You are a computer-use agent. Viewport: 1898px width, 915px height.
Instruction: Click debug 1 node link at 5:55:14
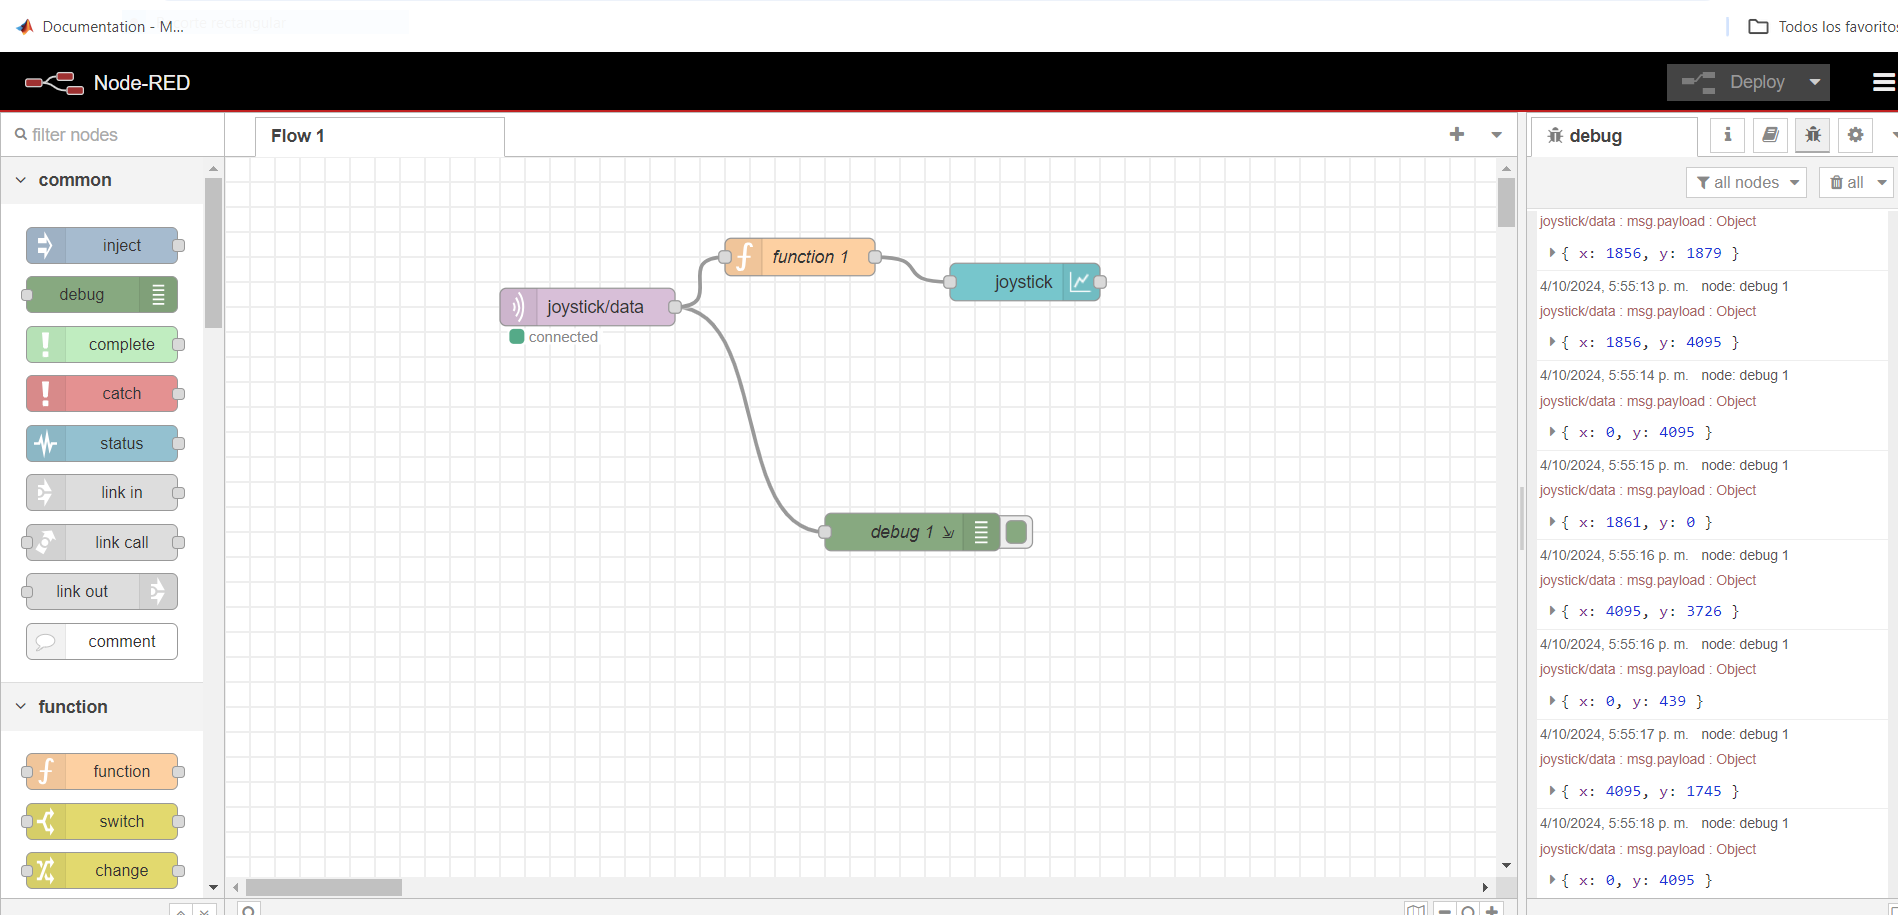1745,375
